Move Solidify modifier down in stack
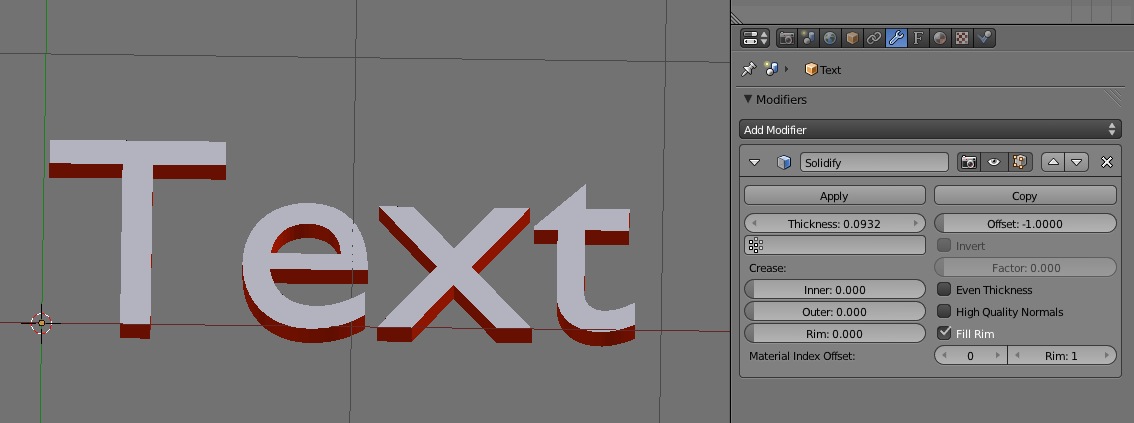 [x=1077, y=163]
